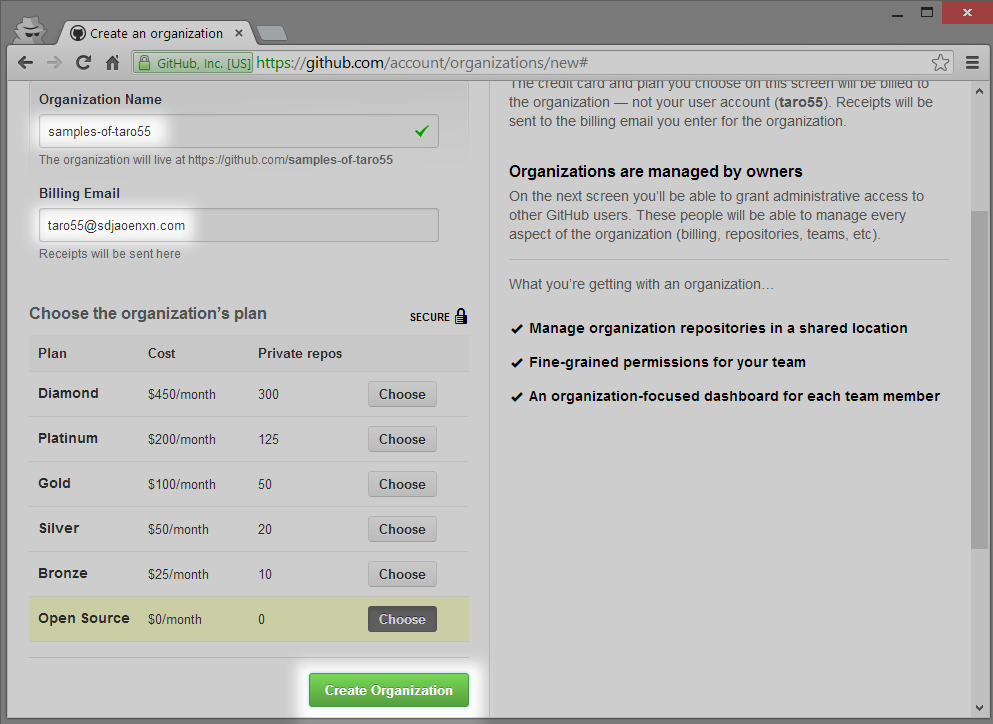Click the green SSL padlock icon
The width and height of the screenshot is (993, 724).
pyautogui.click(x=144, y=63)
